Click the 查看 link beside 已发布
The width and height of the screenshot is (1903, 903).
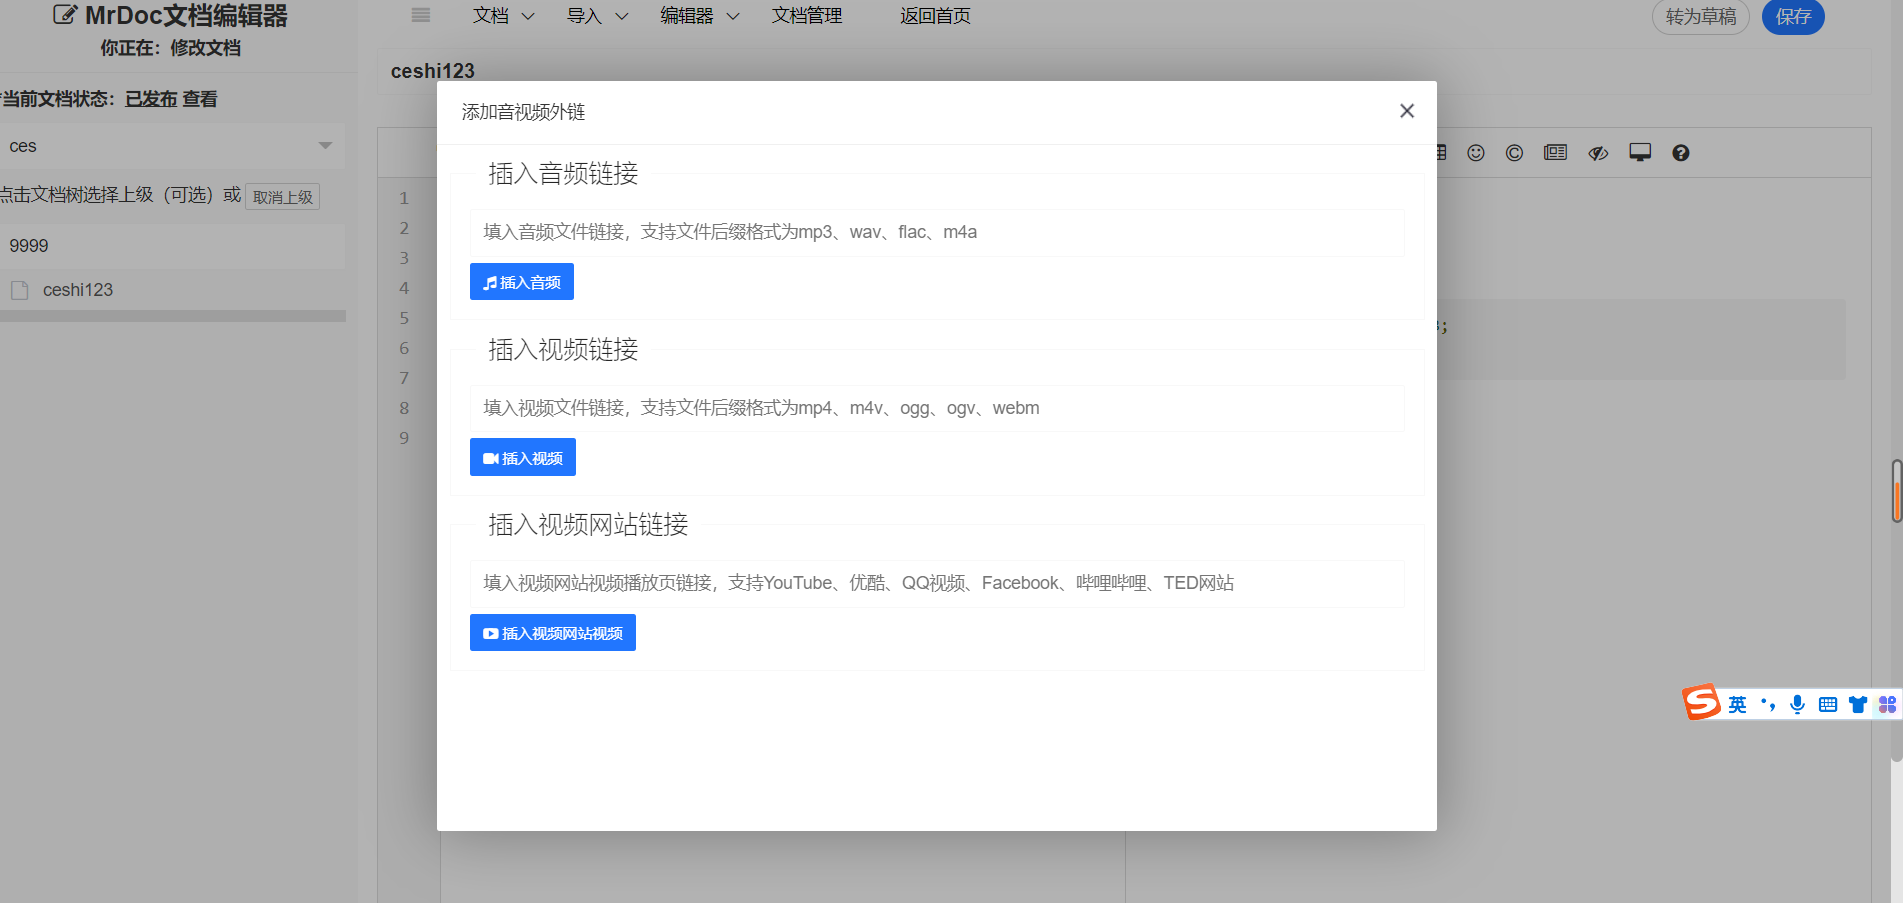tap(199, 99)
